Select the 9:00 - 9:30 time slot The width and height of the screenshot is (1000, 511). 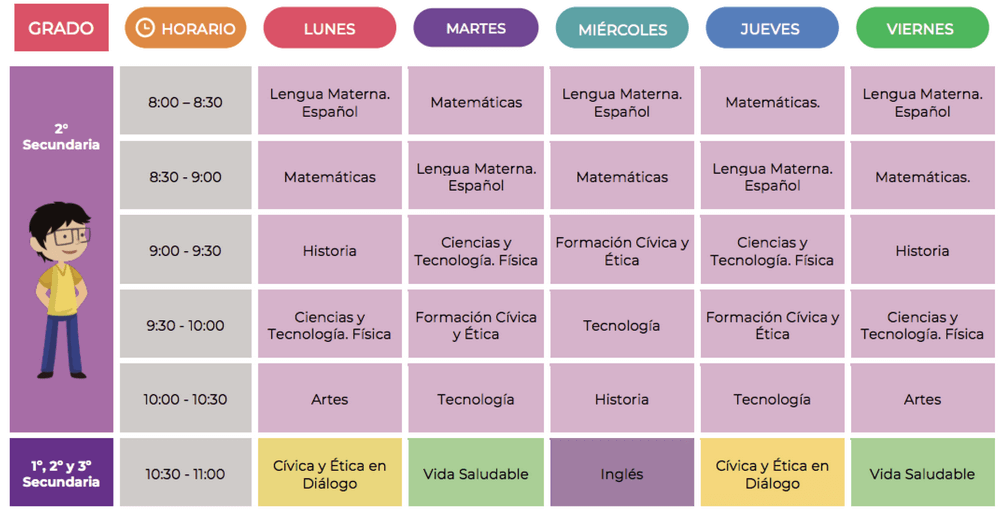tap(185, 251)
